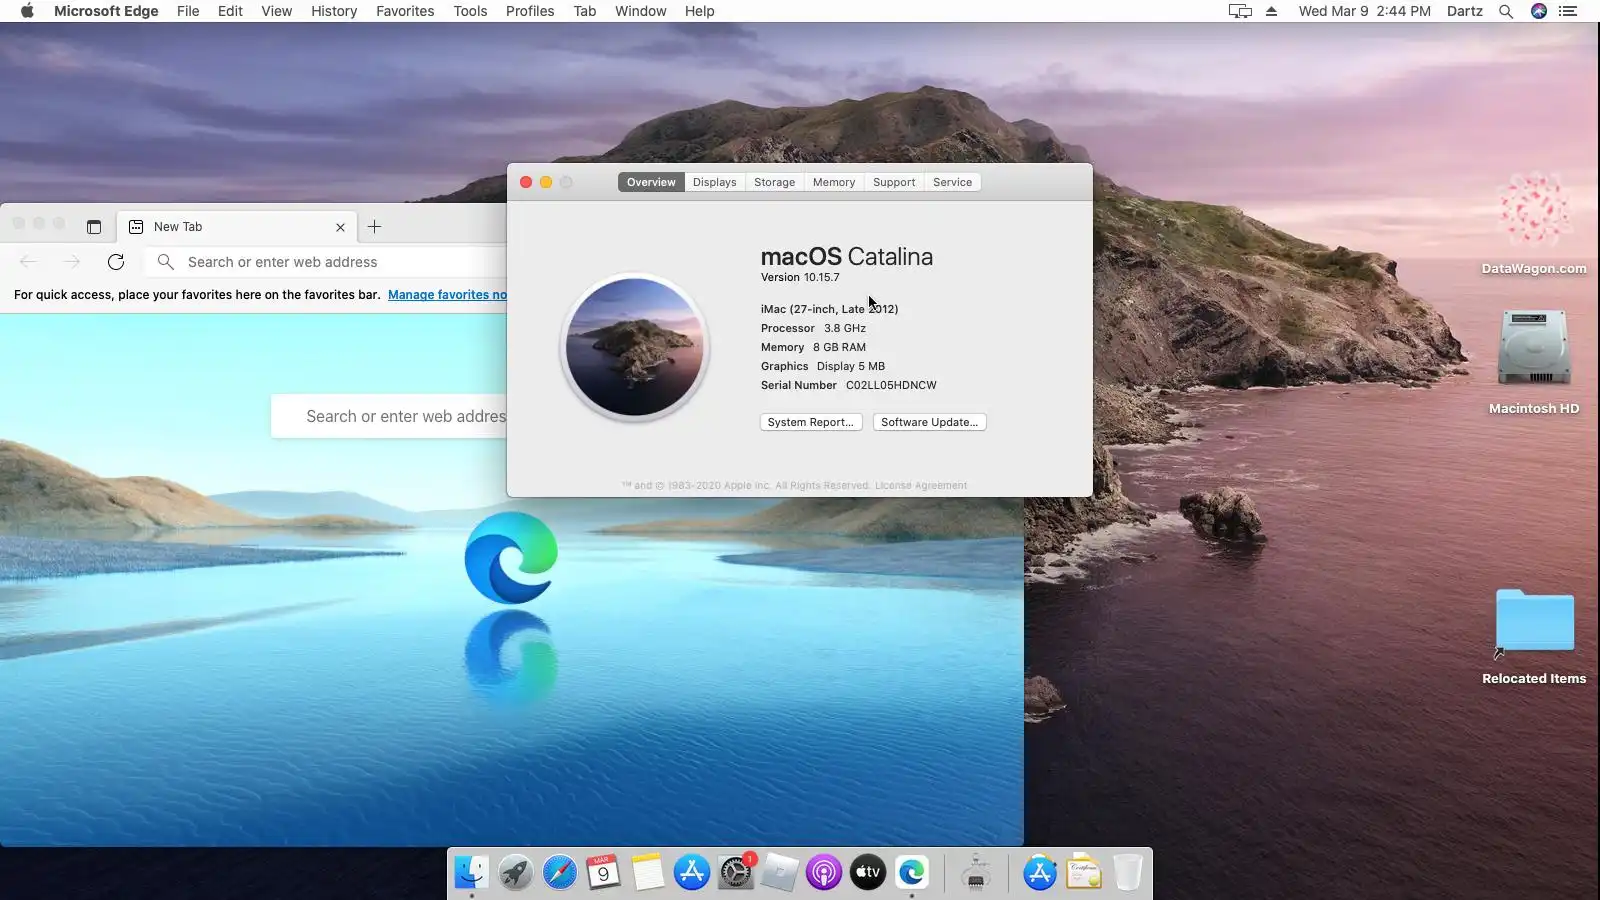Open the Favorites menu
The height and width of the screenshot is (900, 1600).
[x=405, y=11]
